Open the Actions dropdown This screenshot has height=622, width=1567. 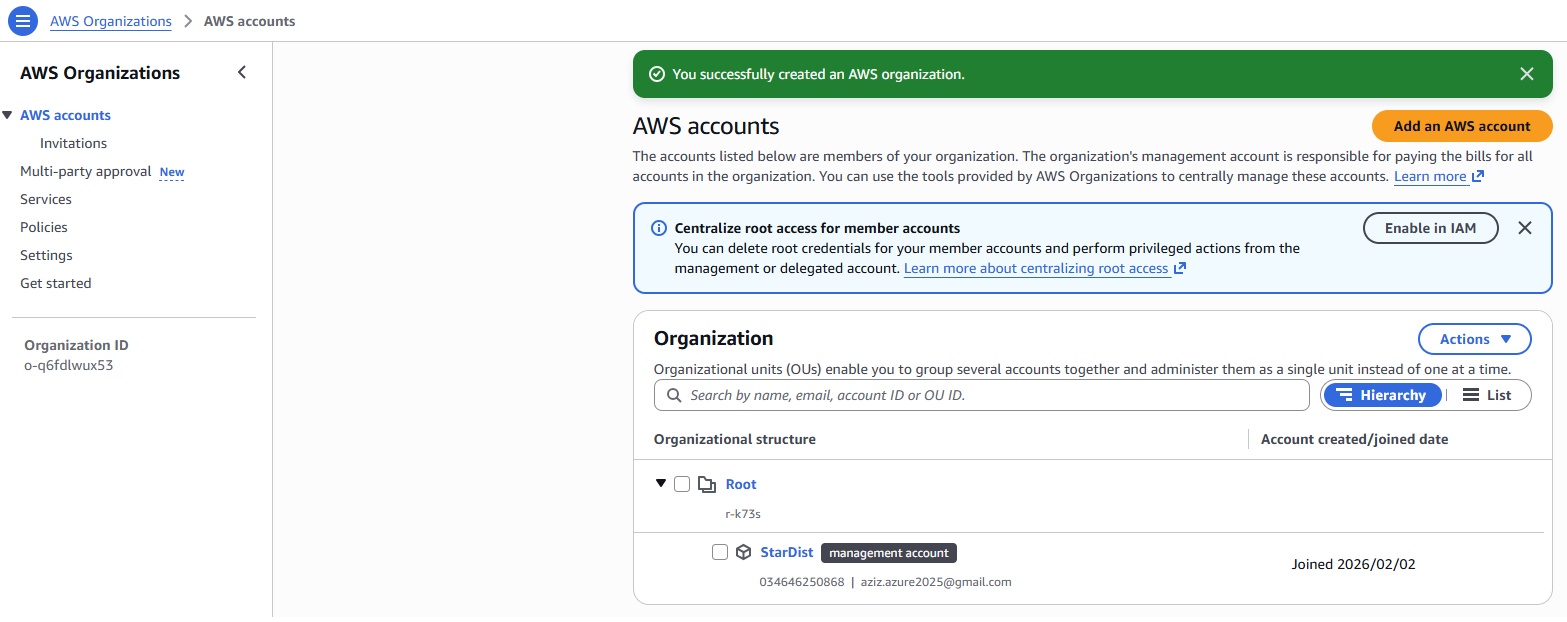[1474, 339]
